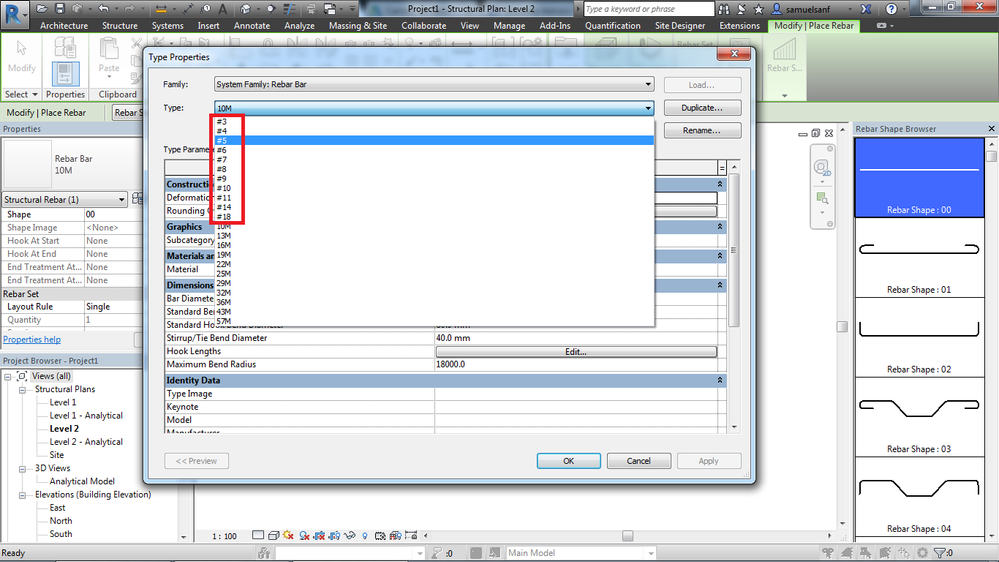
Task: Click Cancel in Type Properties dialog
Action: 638,461
